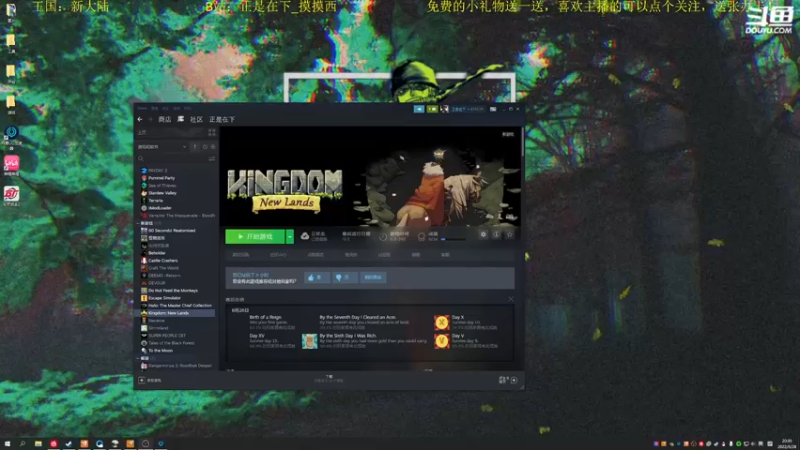
Task: Click the cloud save status icon
Action: point(305,236)
